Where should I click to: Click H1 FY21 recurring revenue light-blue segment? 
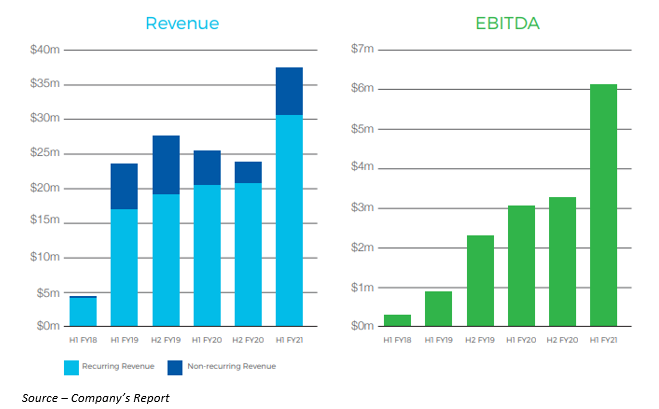pyautogui.click(x=289, y=220)
